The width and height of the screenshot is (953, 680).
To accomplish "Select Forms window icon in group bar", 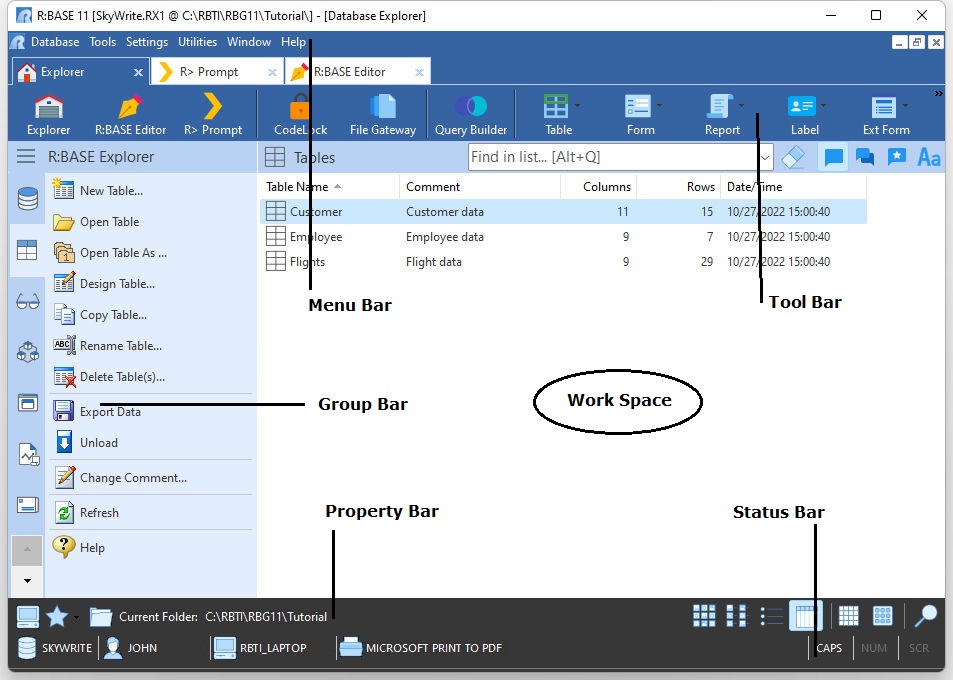I will pyautogui.click(x=27, y=403).
